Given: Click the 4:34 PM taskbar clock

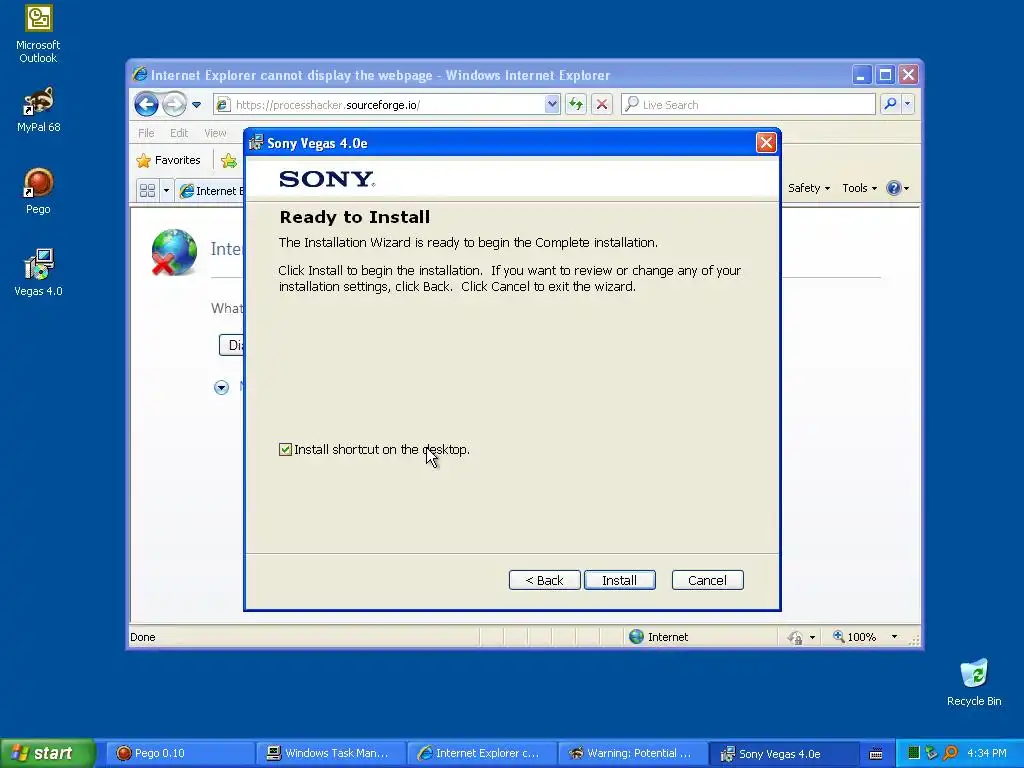Looking at the screenshot, I should (x=986, y=754).
